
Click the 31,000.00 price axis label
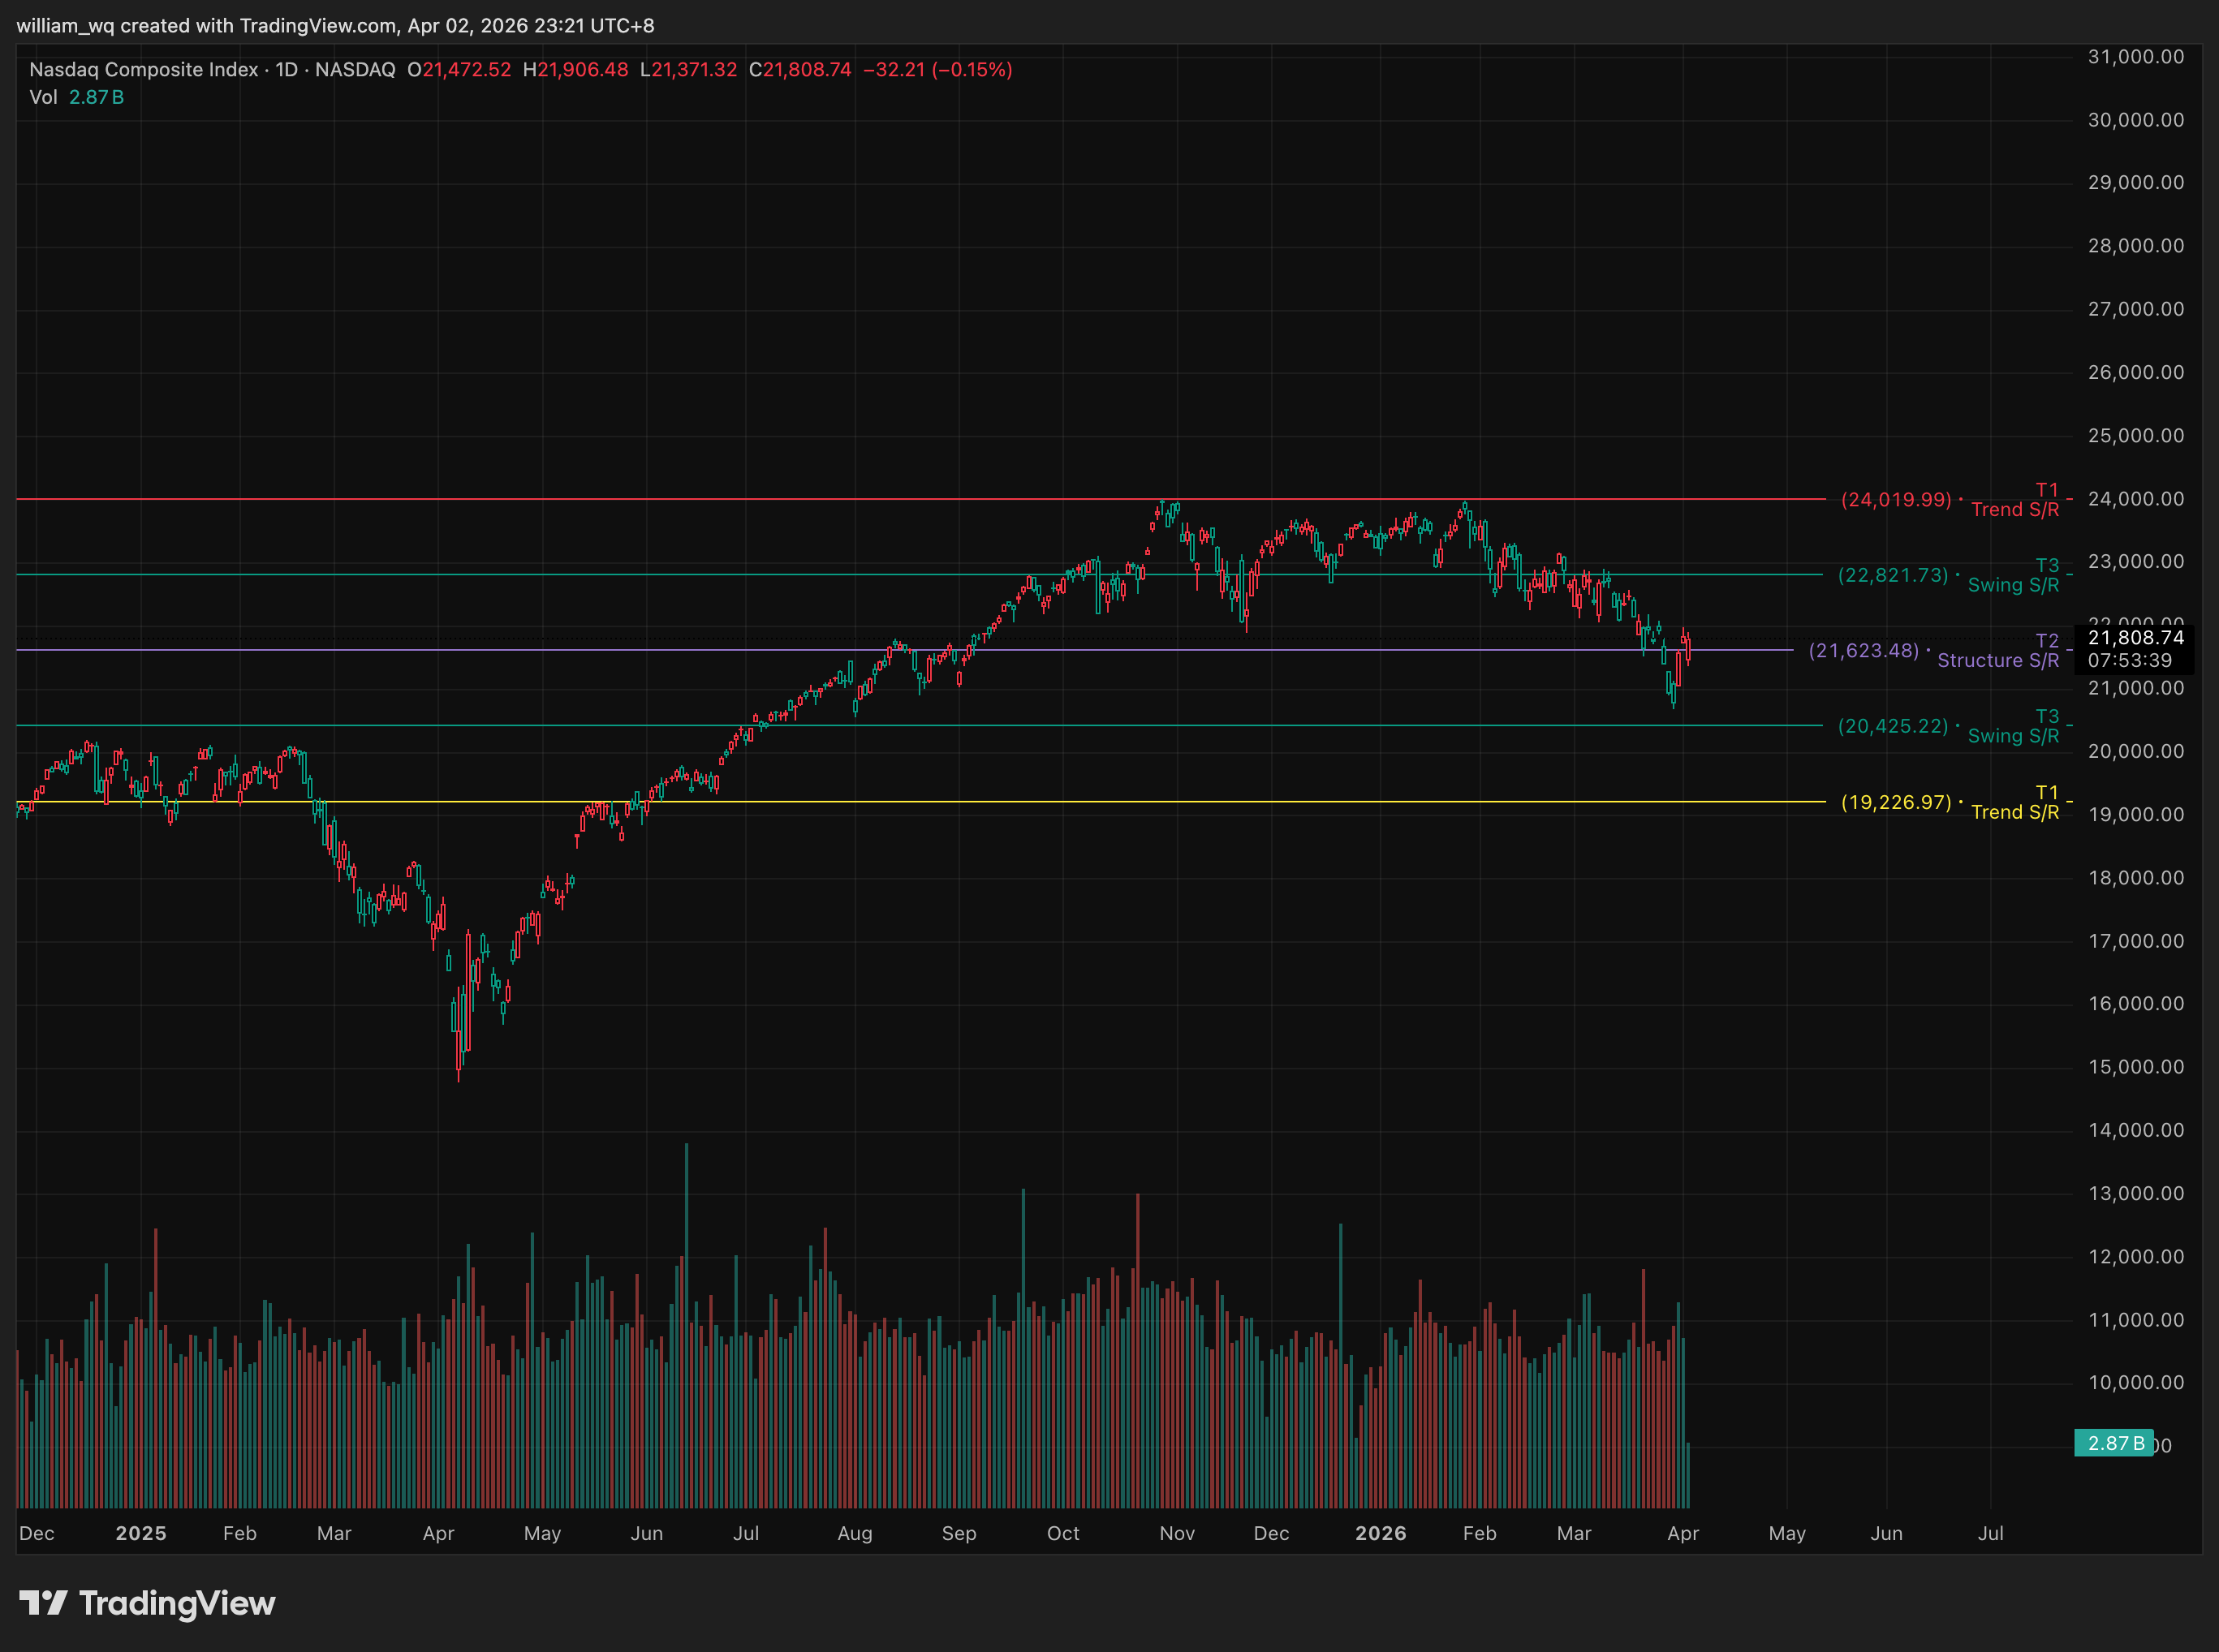coord(2136,57)
